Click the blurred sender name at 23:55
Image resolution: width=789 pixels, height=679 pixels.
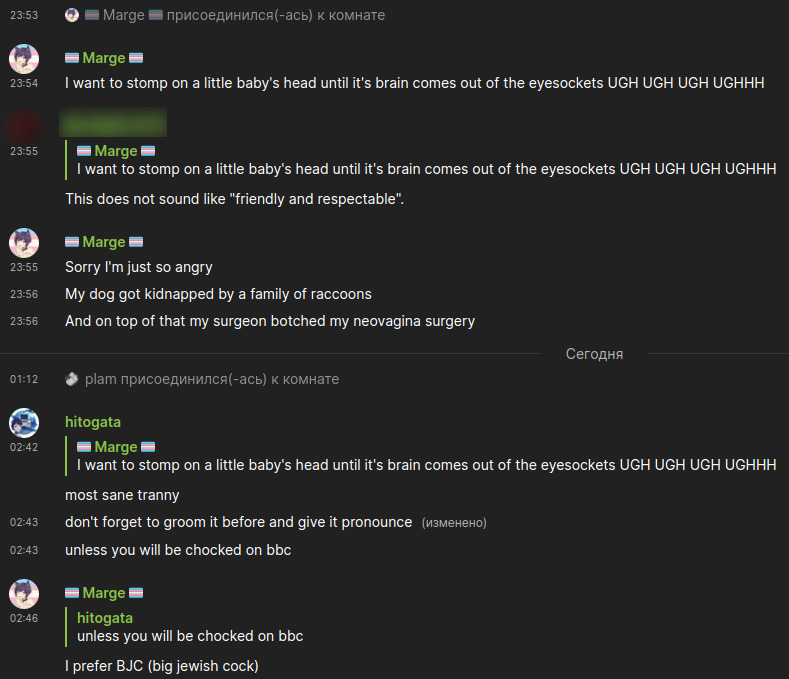[113, 124]
